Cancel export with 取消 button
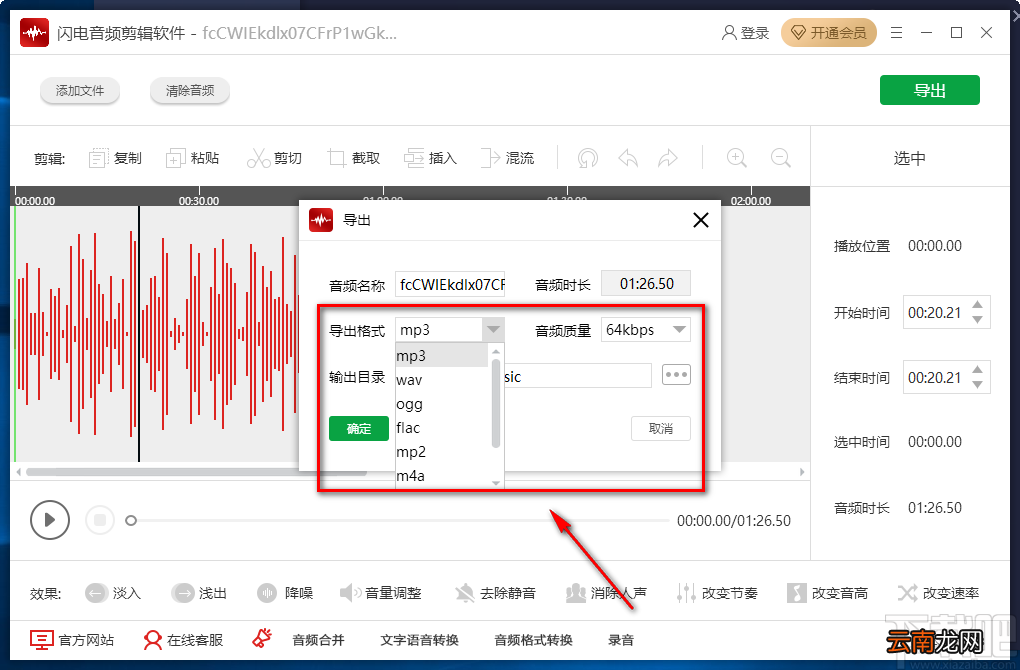 [661, 429]
